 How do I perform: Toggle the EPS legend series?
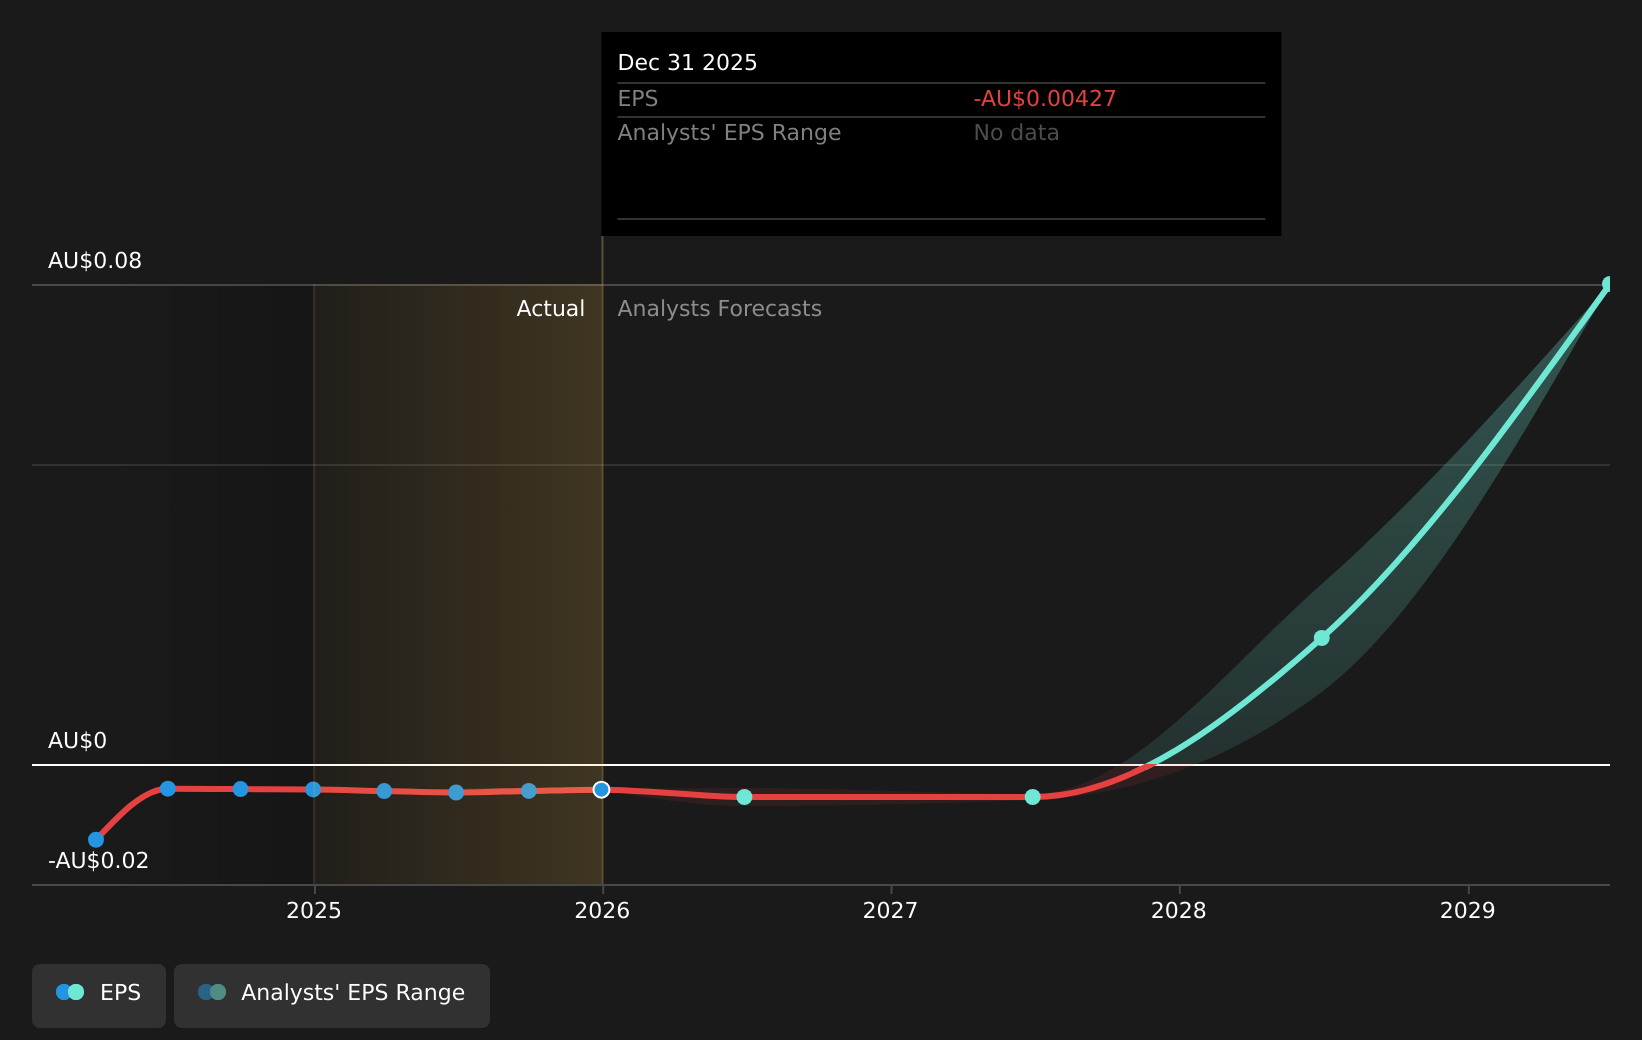(x=99, y=994)
